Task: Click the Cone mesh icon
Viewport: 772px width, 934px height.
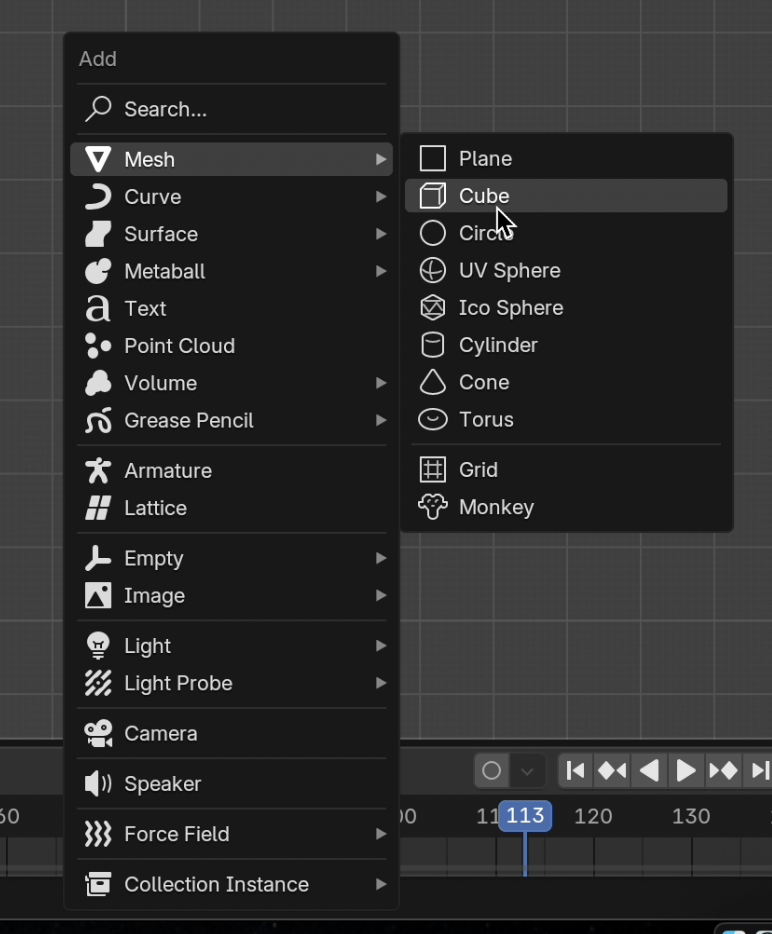Action: click(x=432, y=382)
